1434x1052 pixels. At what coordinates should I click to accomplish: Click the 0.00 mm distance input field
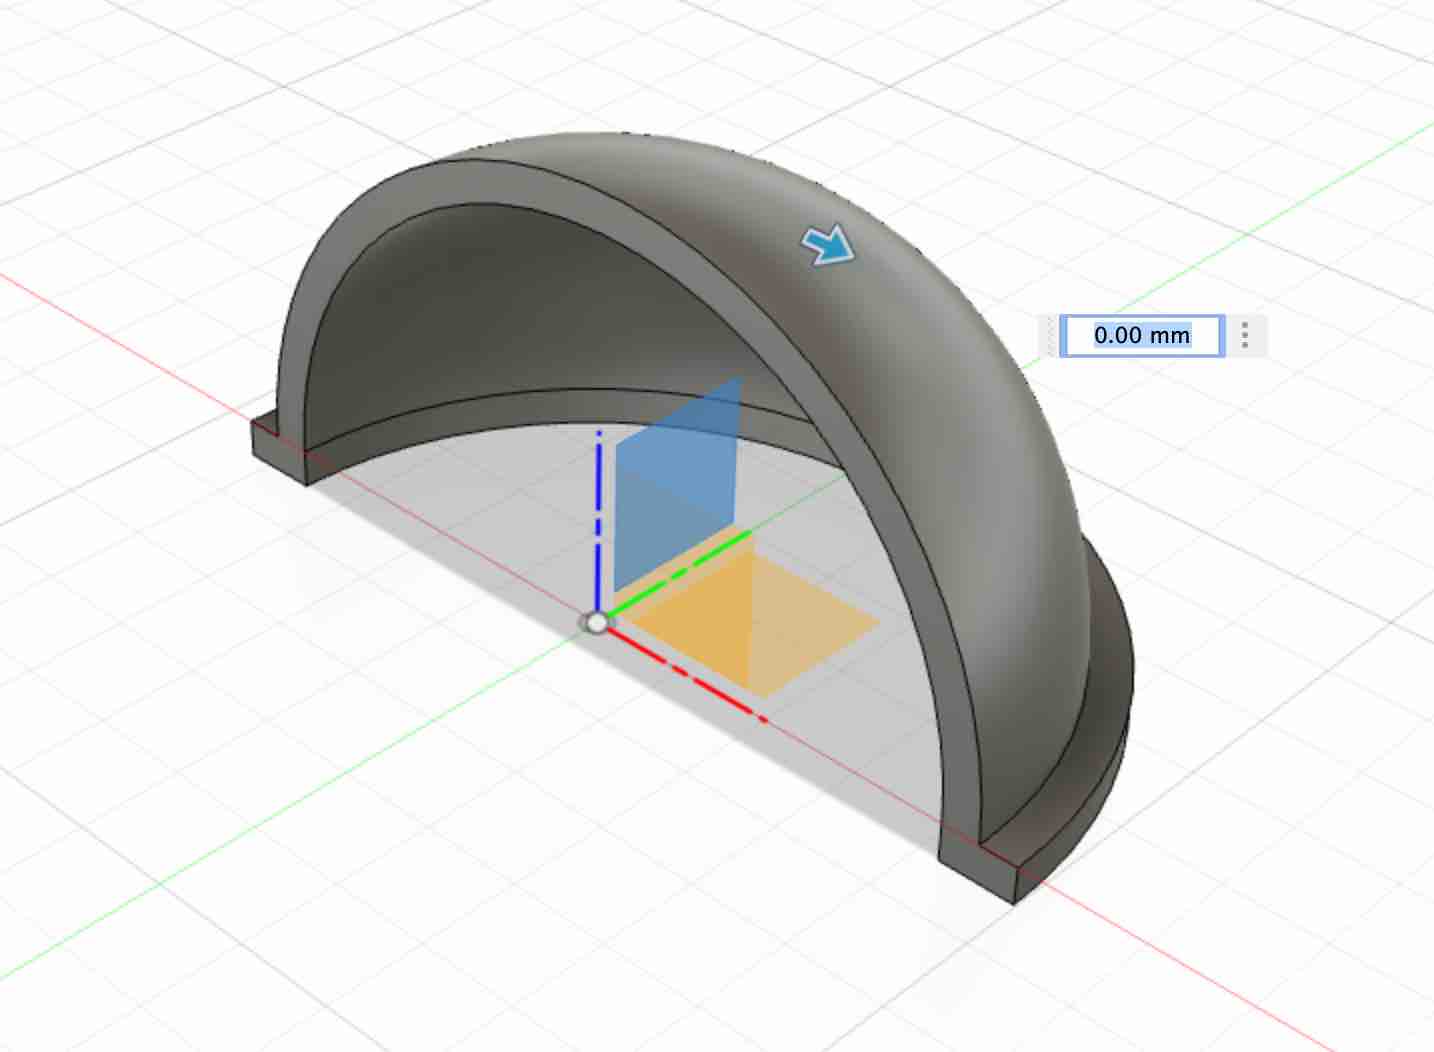pyautogui.click(x=1141, y=335)
